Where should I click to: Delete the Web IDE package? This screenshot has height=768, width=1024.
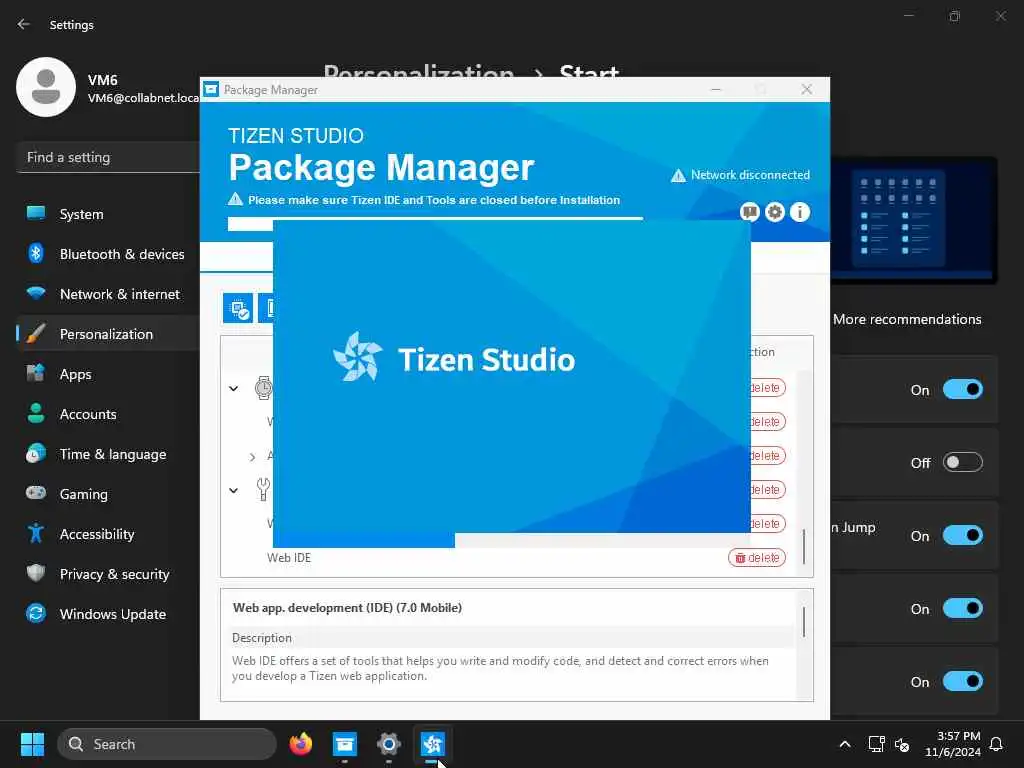tap(757, 558)
